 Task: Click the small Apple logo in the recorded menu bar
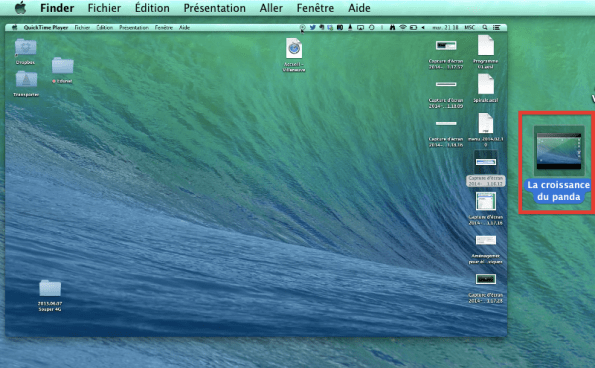pos(15,27)
